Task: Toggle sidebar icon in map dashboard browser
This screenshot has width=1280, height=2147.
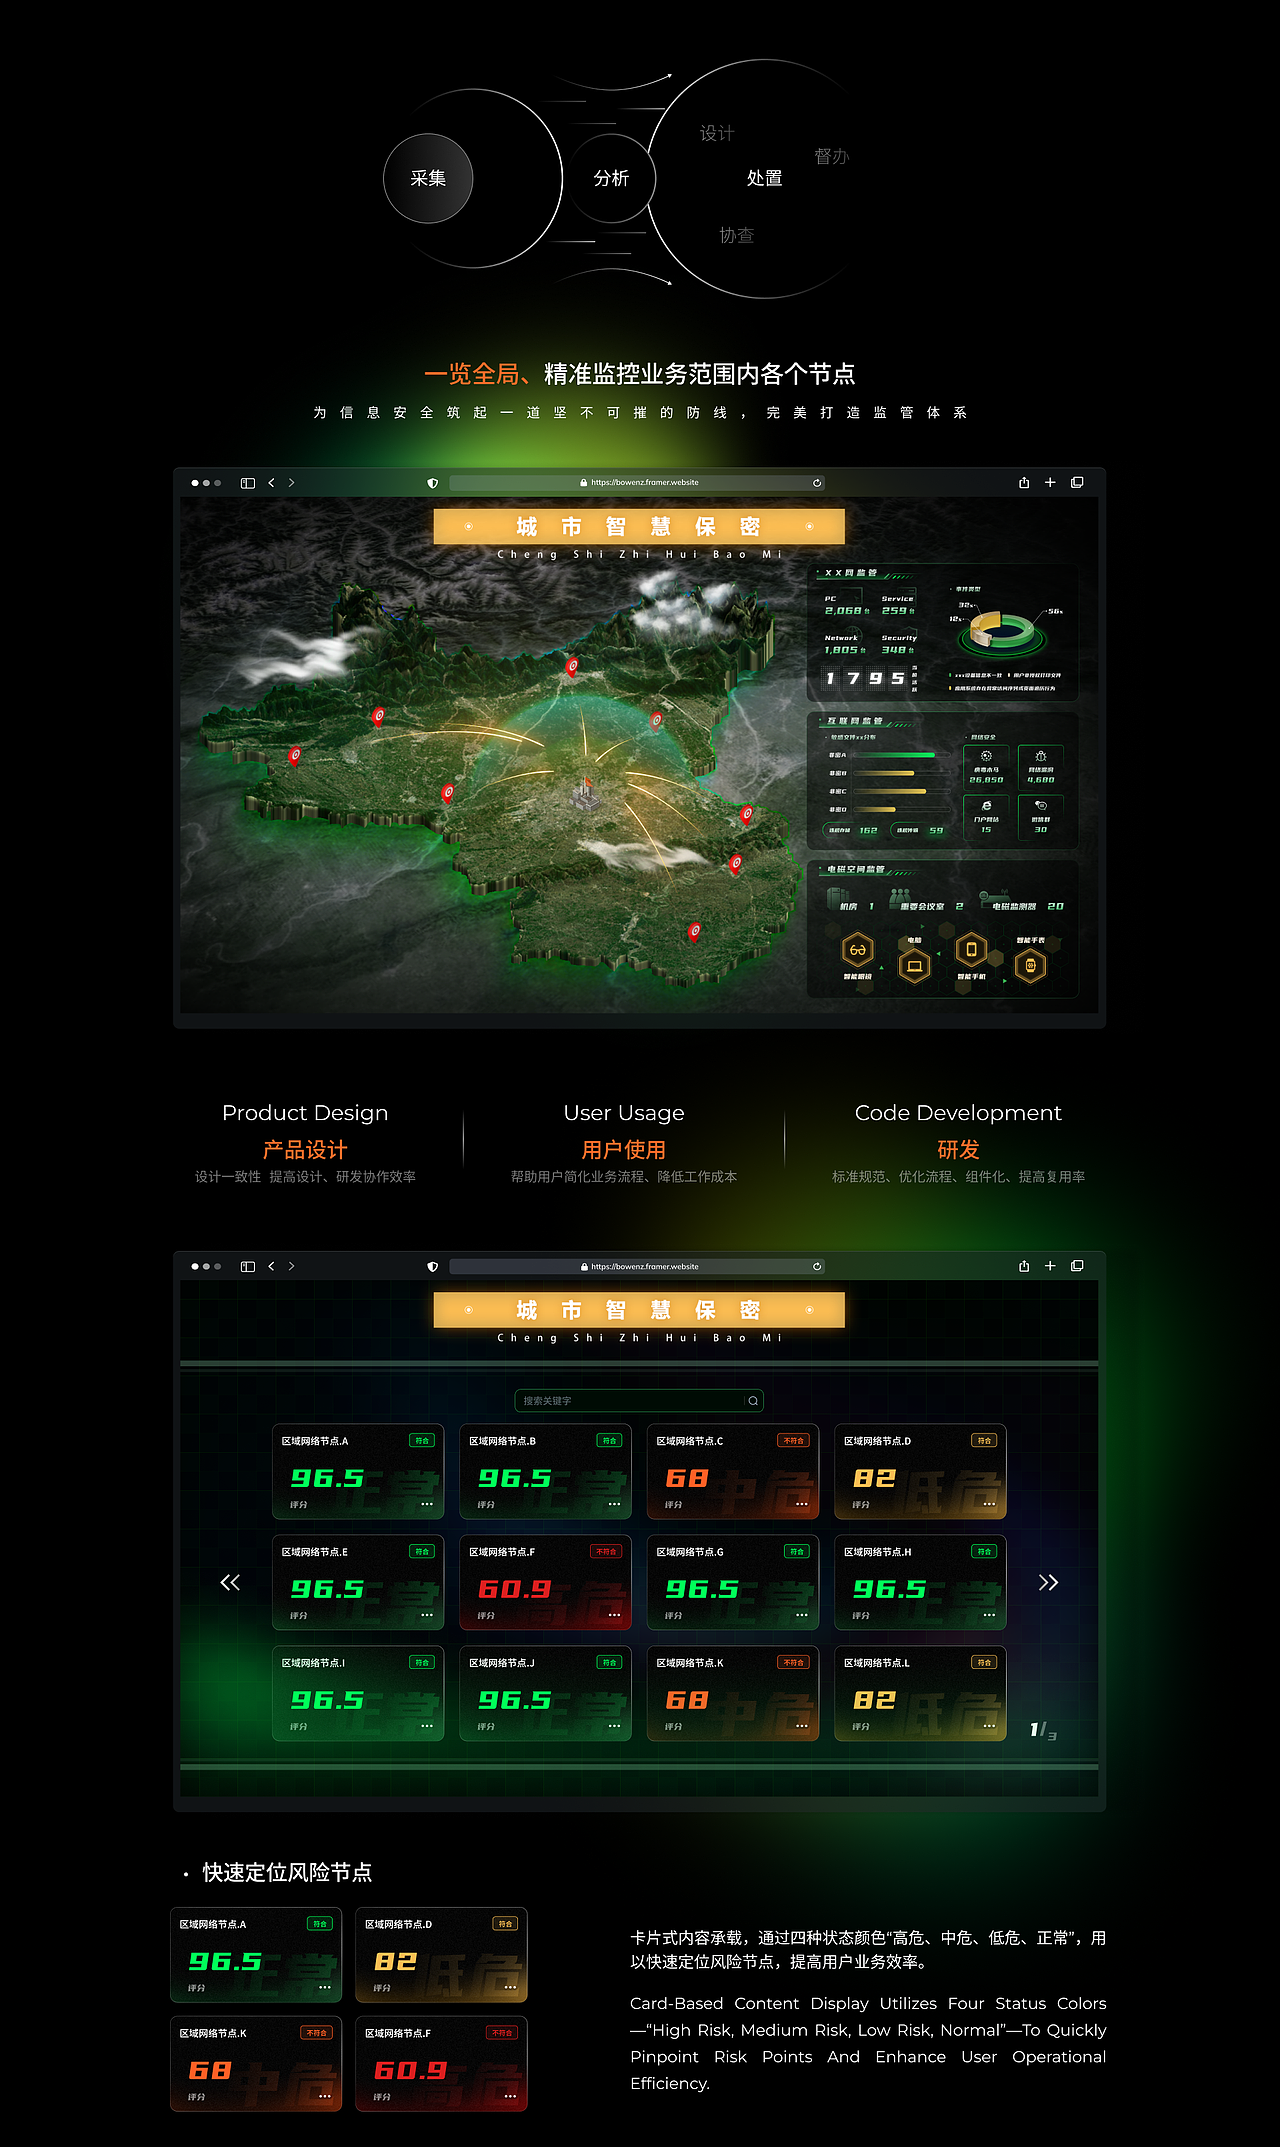Action: tap(248, 483)
